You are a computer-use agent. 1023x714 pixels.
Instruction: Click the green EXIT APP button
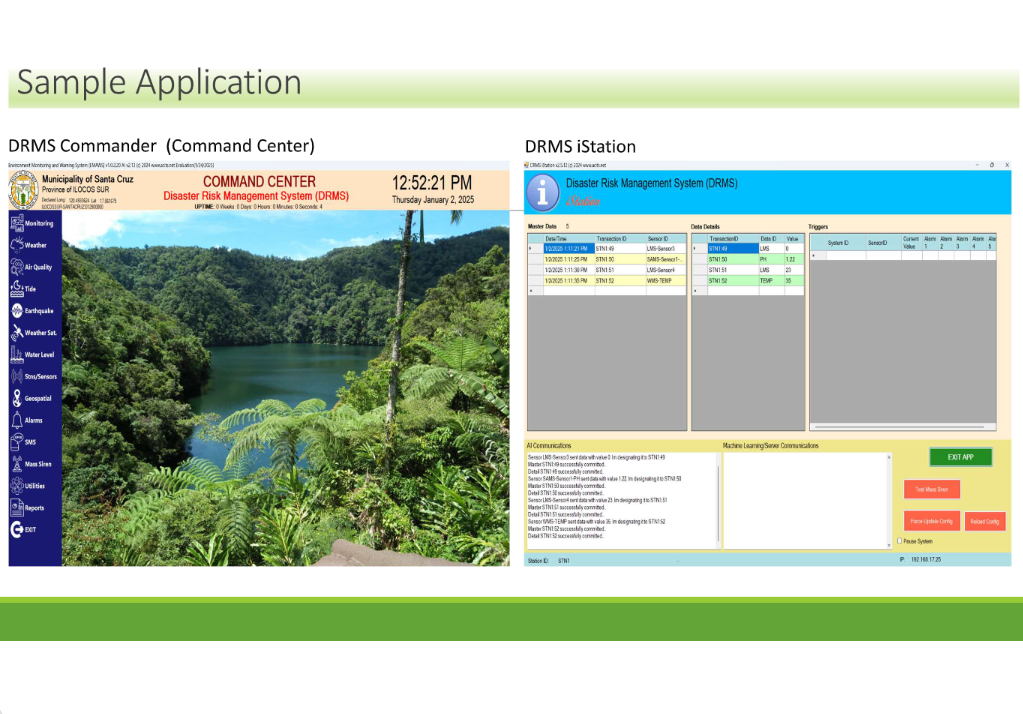click(x=960, y=457)
